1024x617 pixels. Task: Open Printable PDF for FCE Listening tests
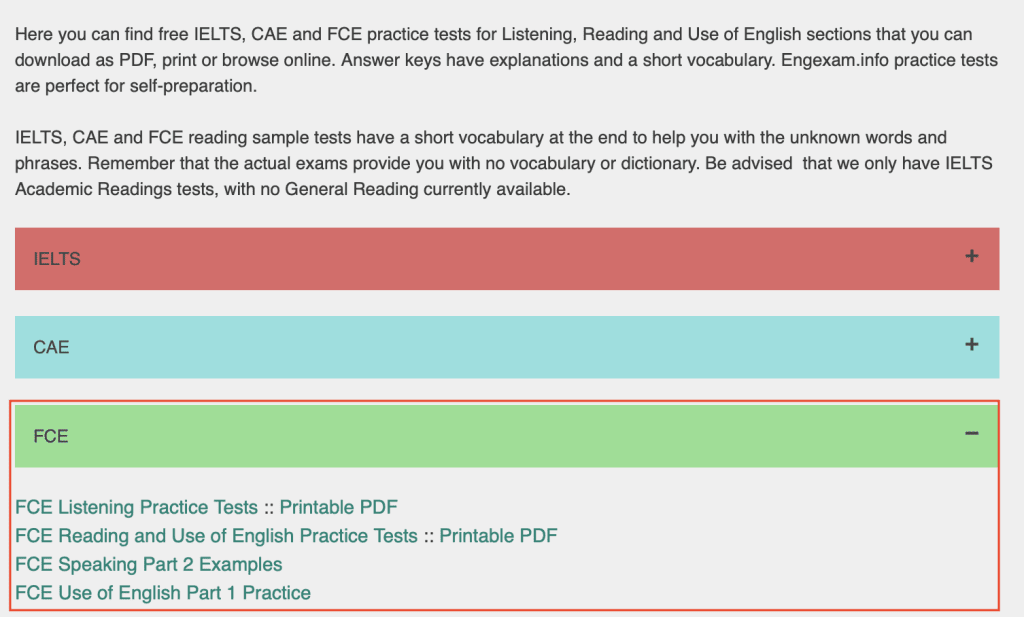(x=338, y=507)
